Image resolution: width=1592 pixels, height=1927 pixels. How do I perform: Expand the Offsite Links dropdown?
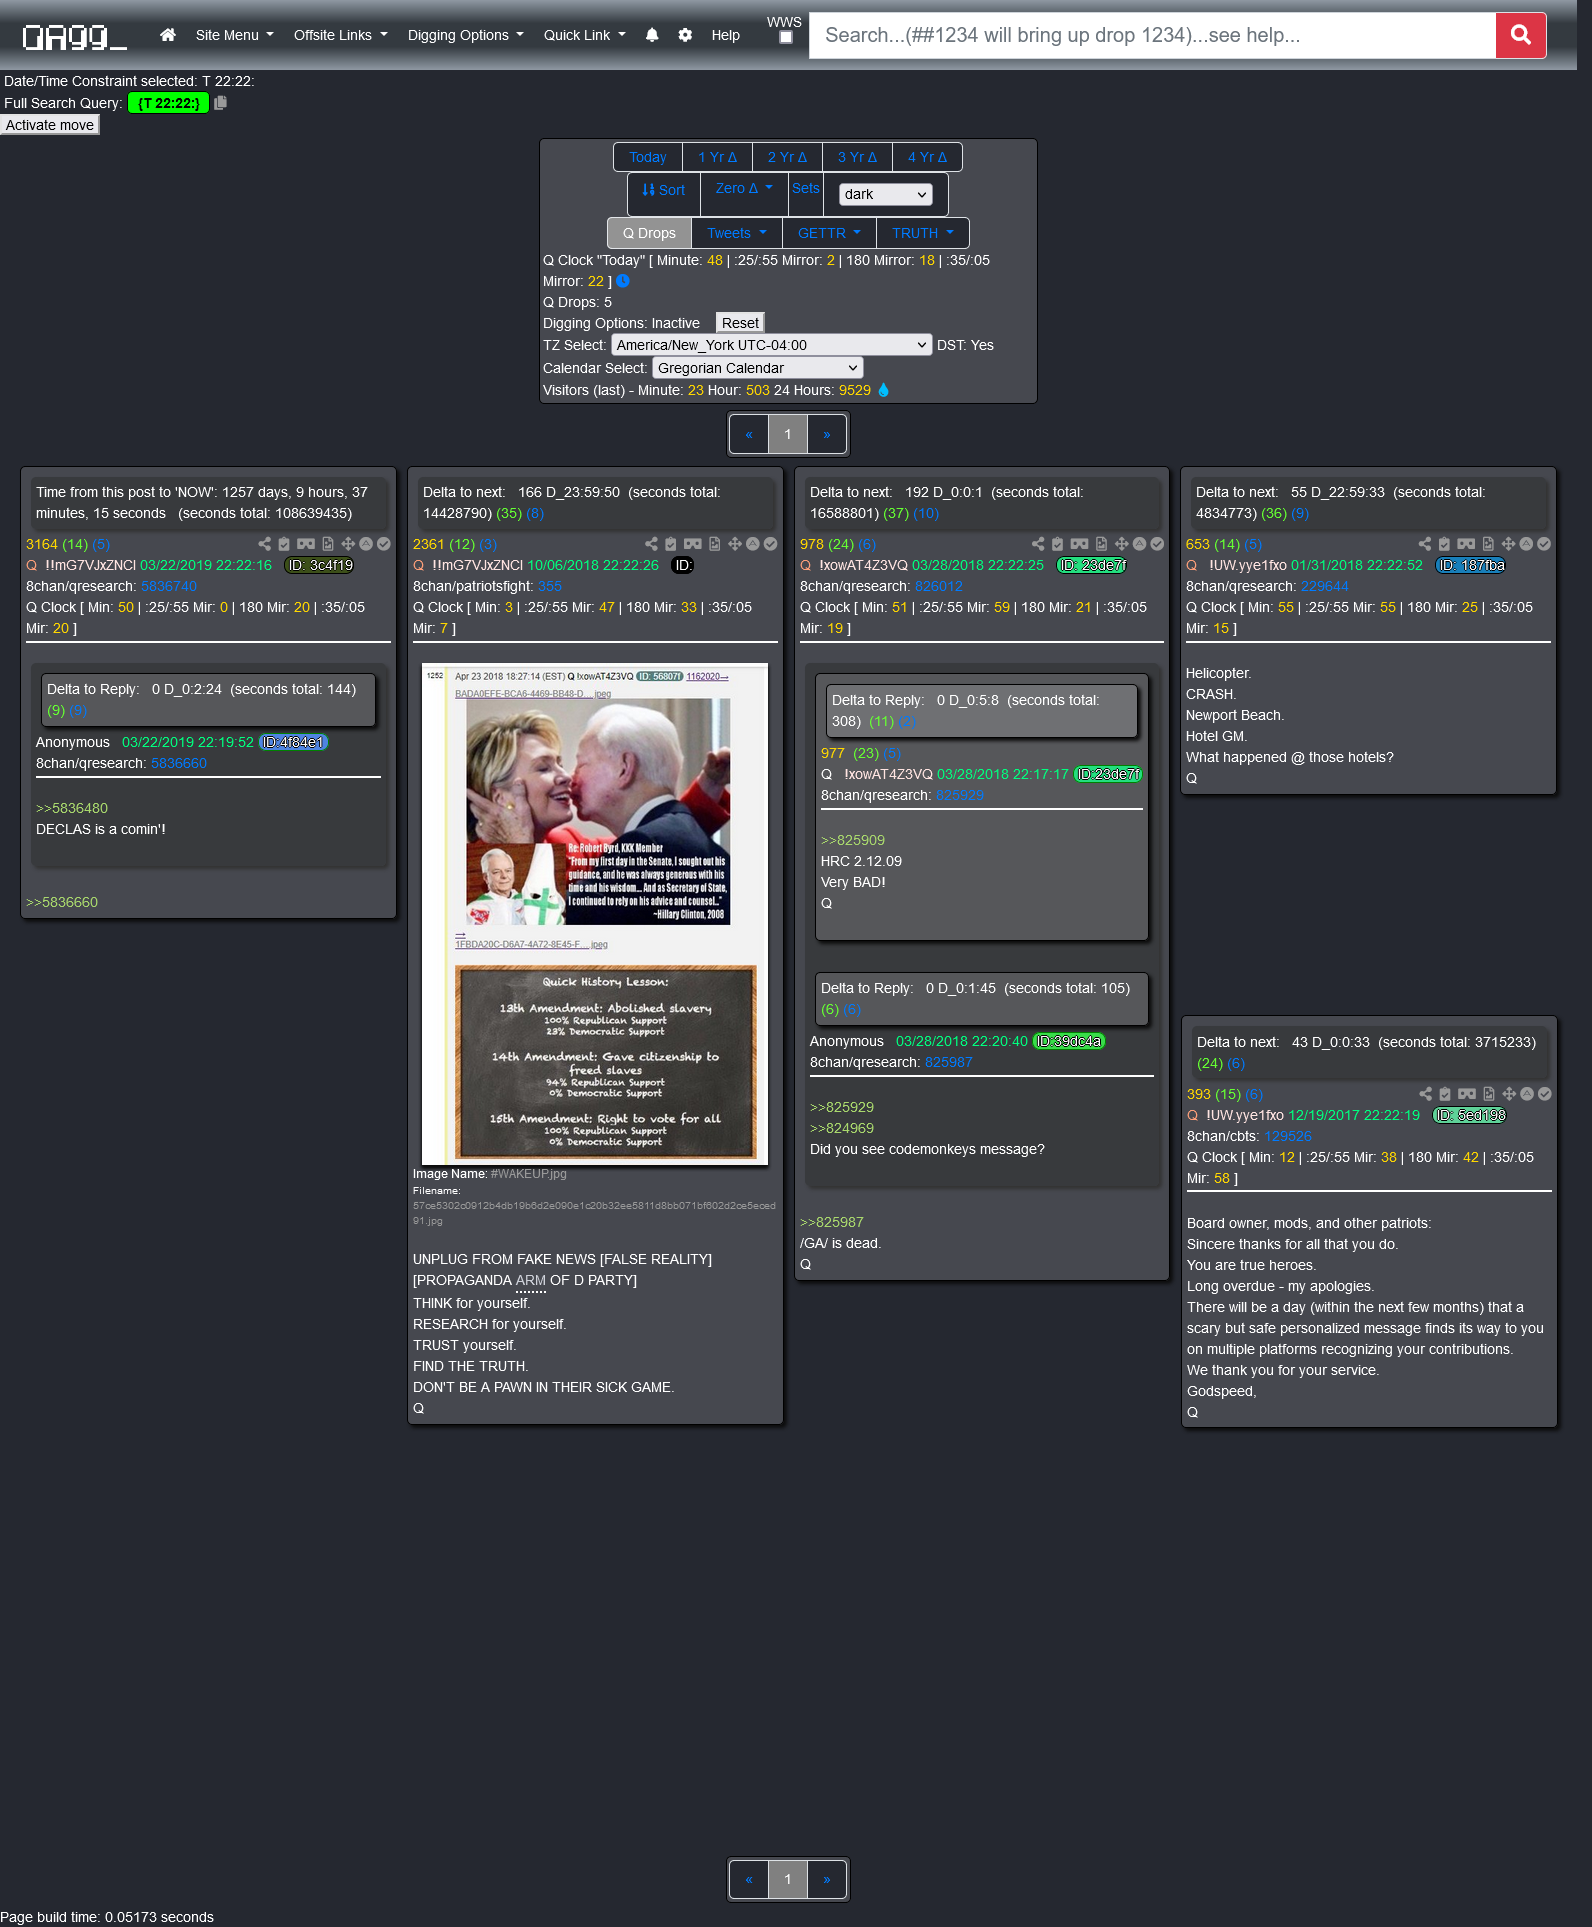click(340, 35)
